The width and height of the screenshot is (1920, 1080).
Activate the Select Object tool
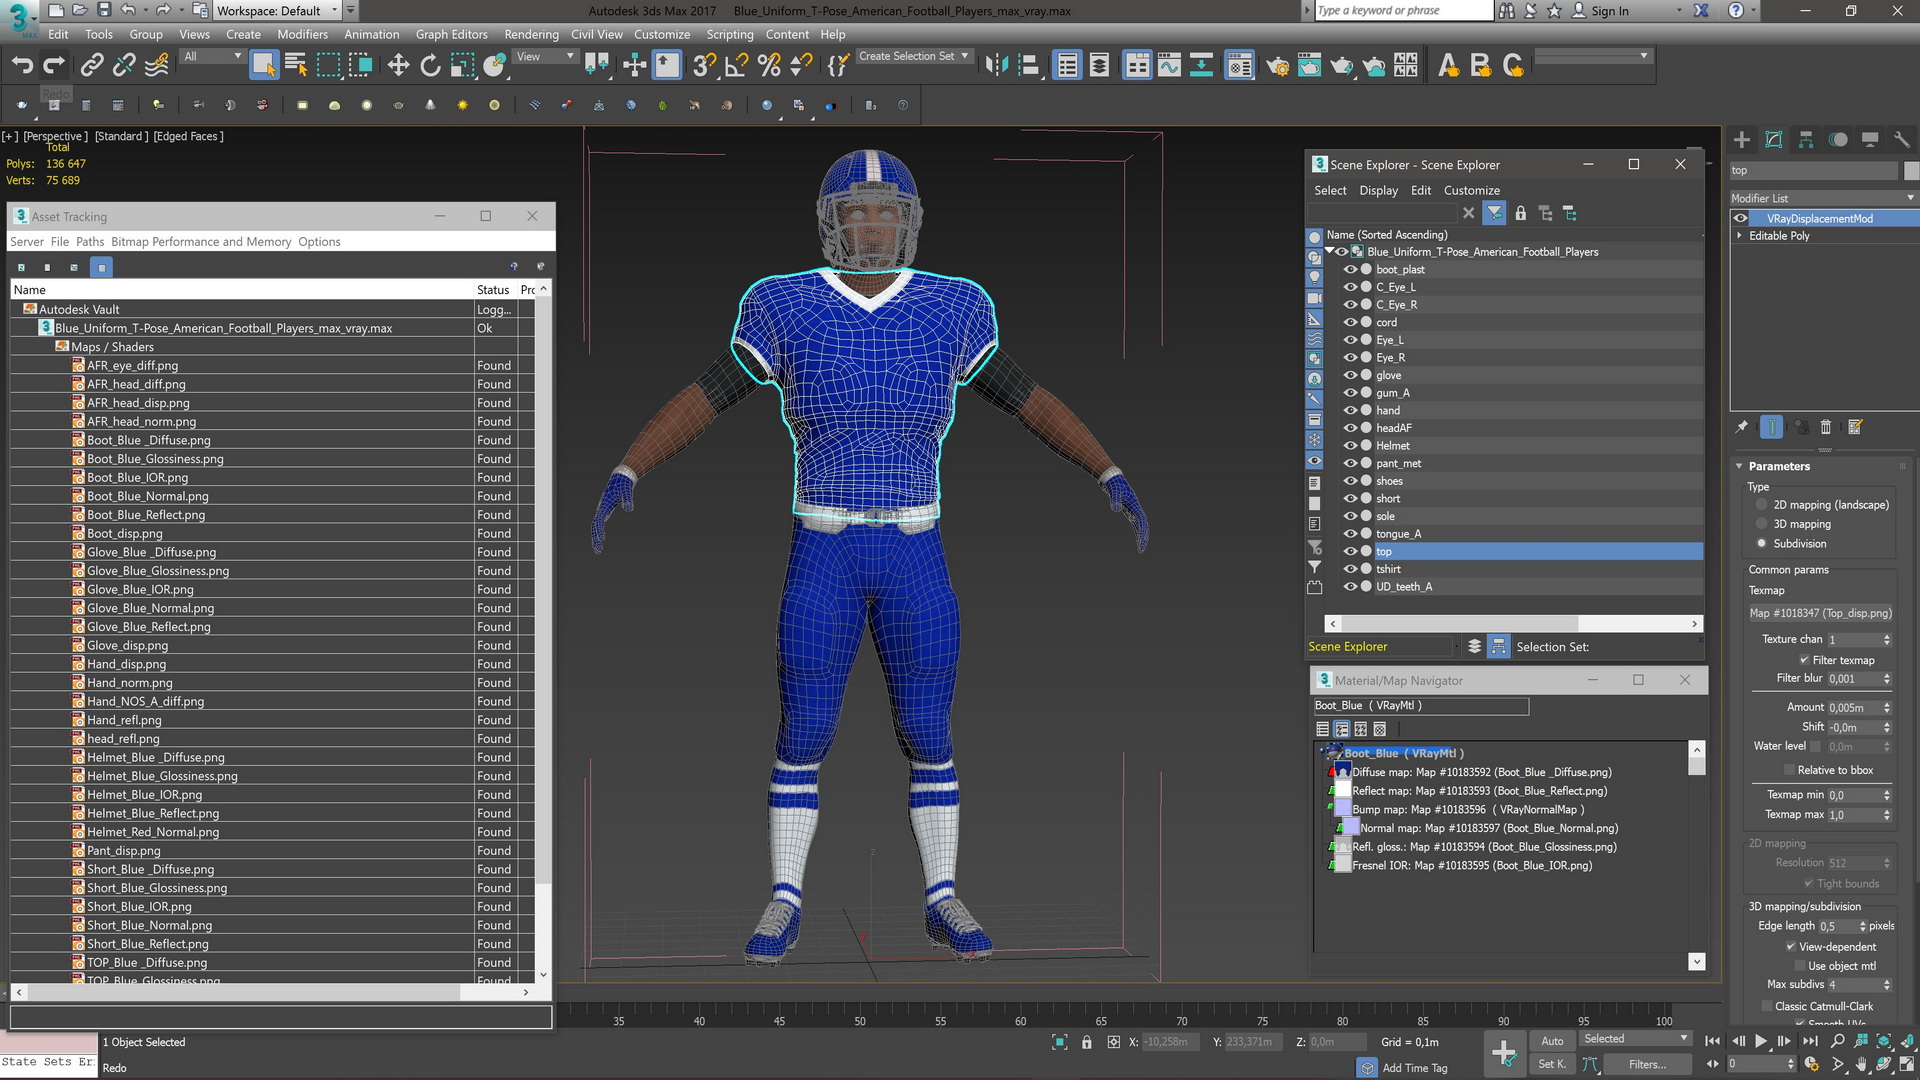263,66
